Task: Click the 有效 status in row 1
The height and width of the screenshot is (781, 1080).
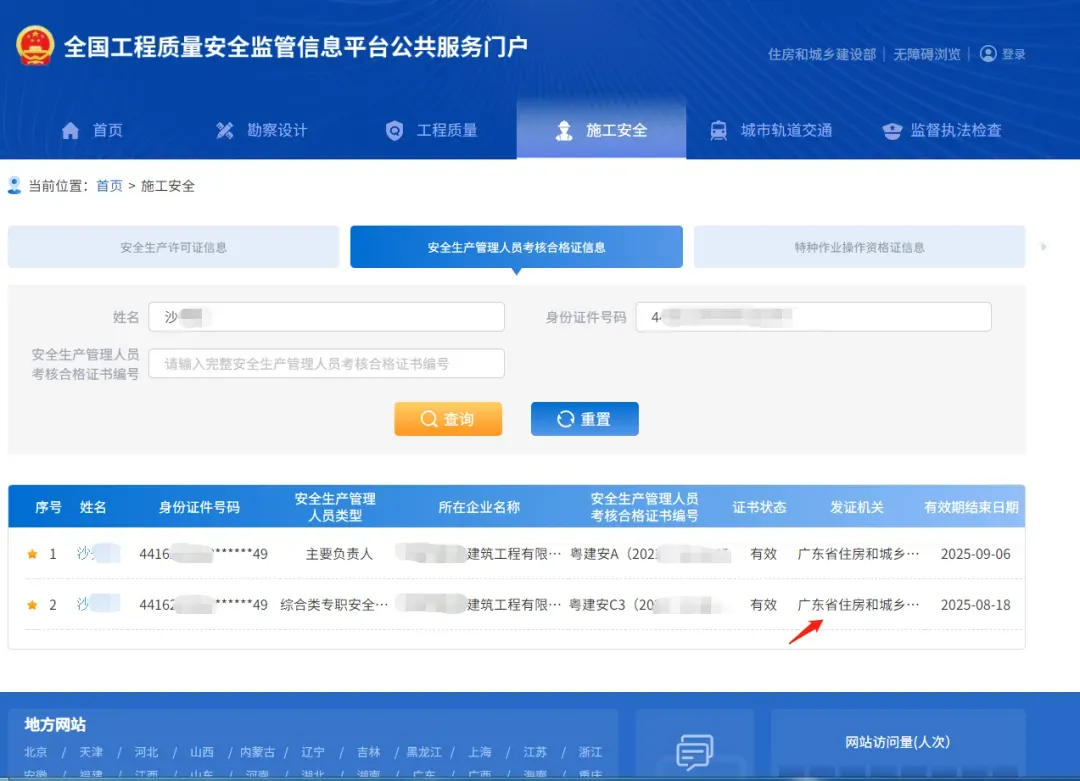Action: point(763,554)
